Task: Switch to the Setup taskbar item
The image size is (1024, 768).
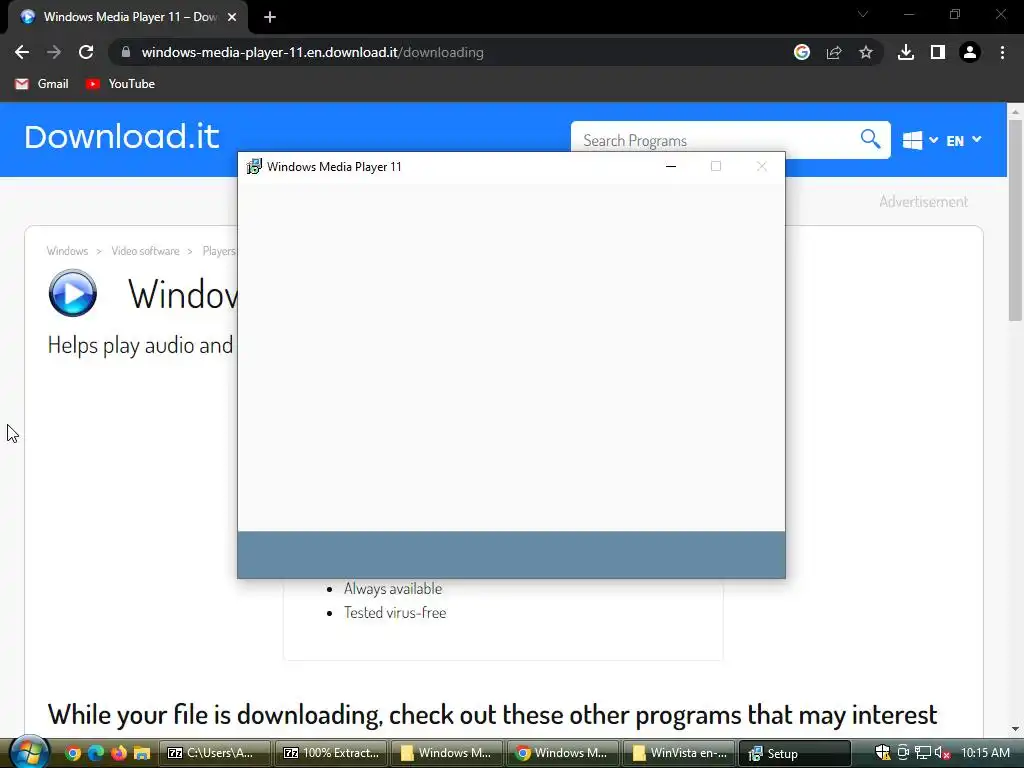Action: (795, 753)
